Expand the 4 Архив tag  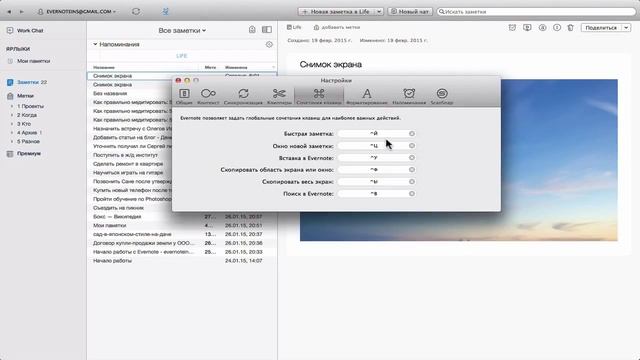click(12, 133)
